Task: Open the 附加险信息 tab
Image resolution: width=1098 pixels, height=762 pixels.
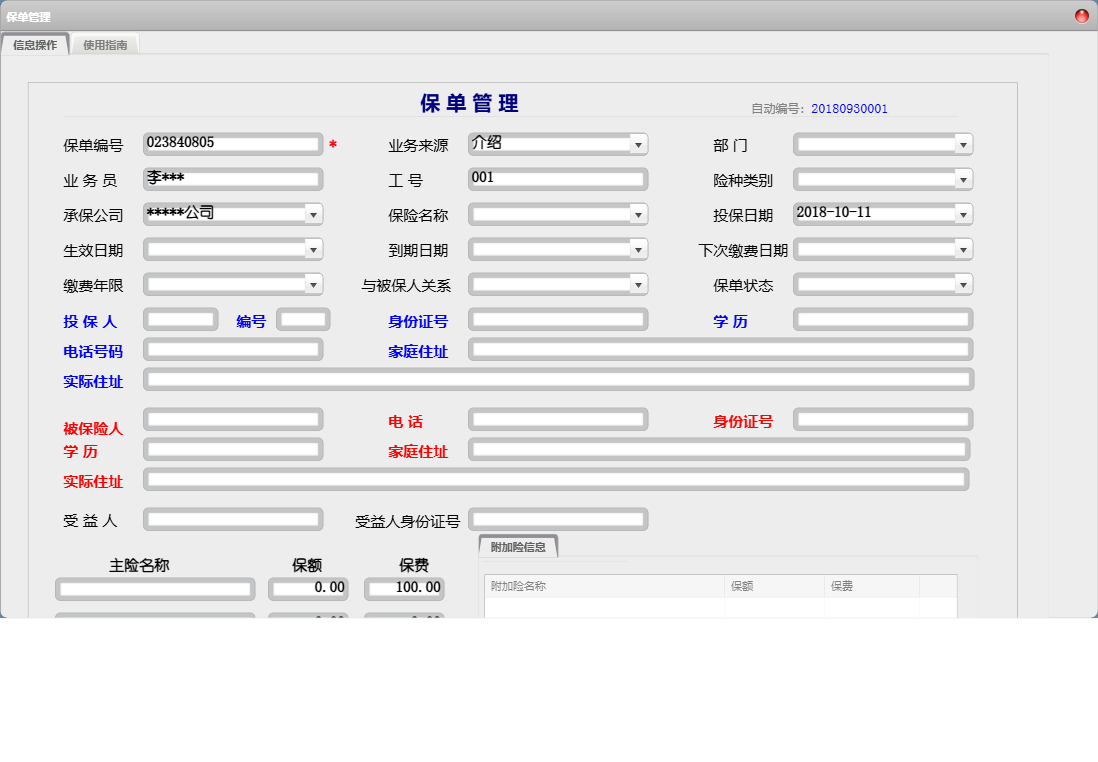Action: (x=518, y=547)
